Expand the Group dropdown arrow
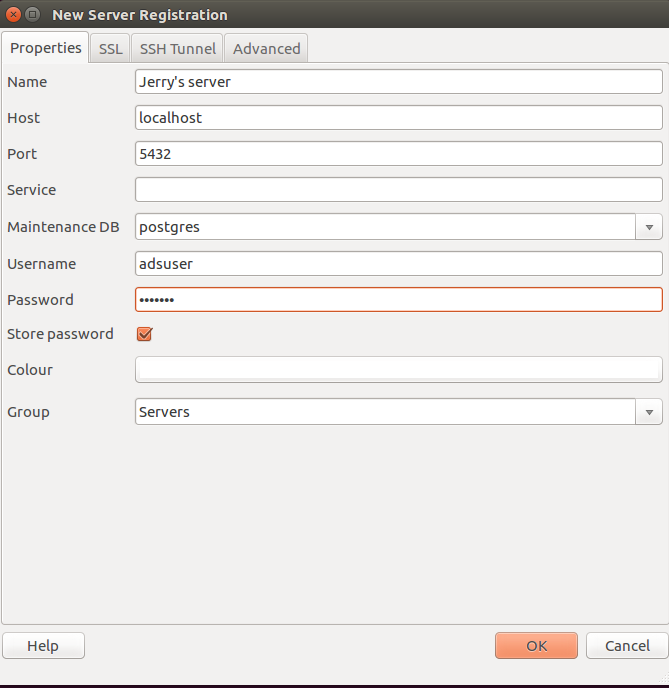The height and width of the screenshot is (688, 669). pyautogui.click(x=649, y=412)
